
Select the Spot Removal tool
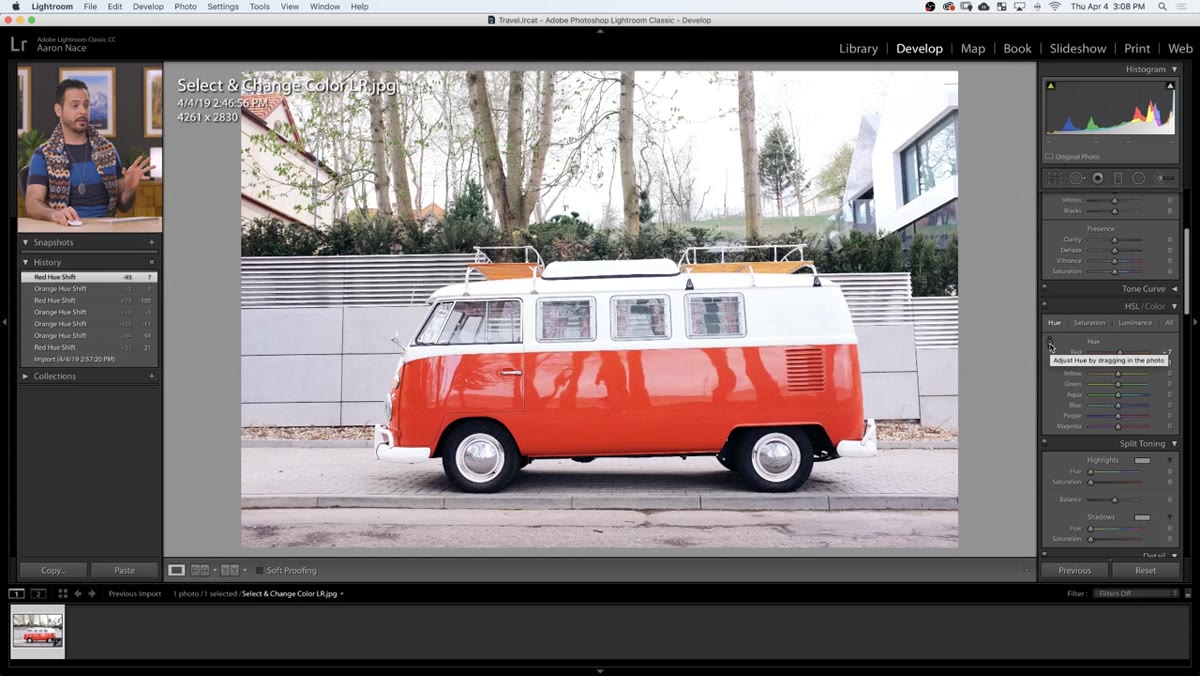tap(1077, 178)
